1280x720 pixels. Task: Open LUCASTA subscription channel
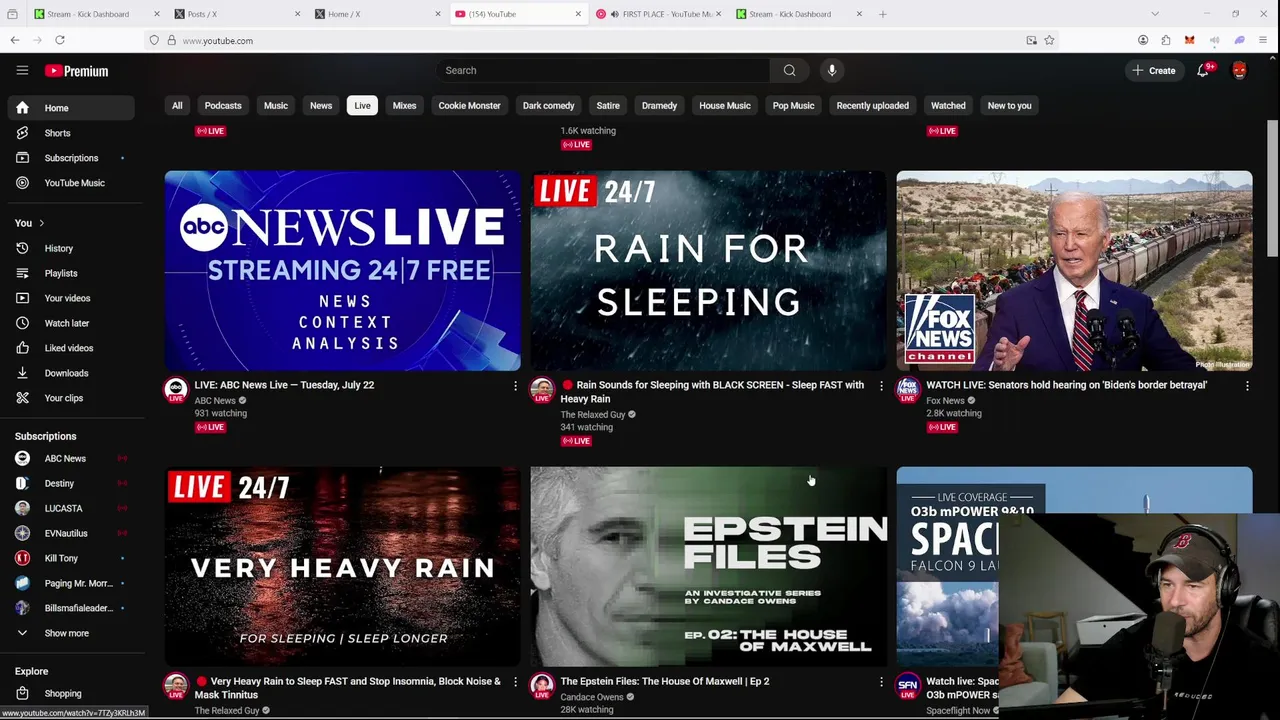(70, 508)
